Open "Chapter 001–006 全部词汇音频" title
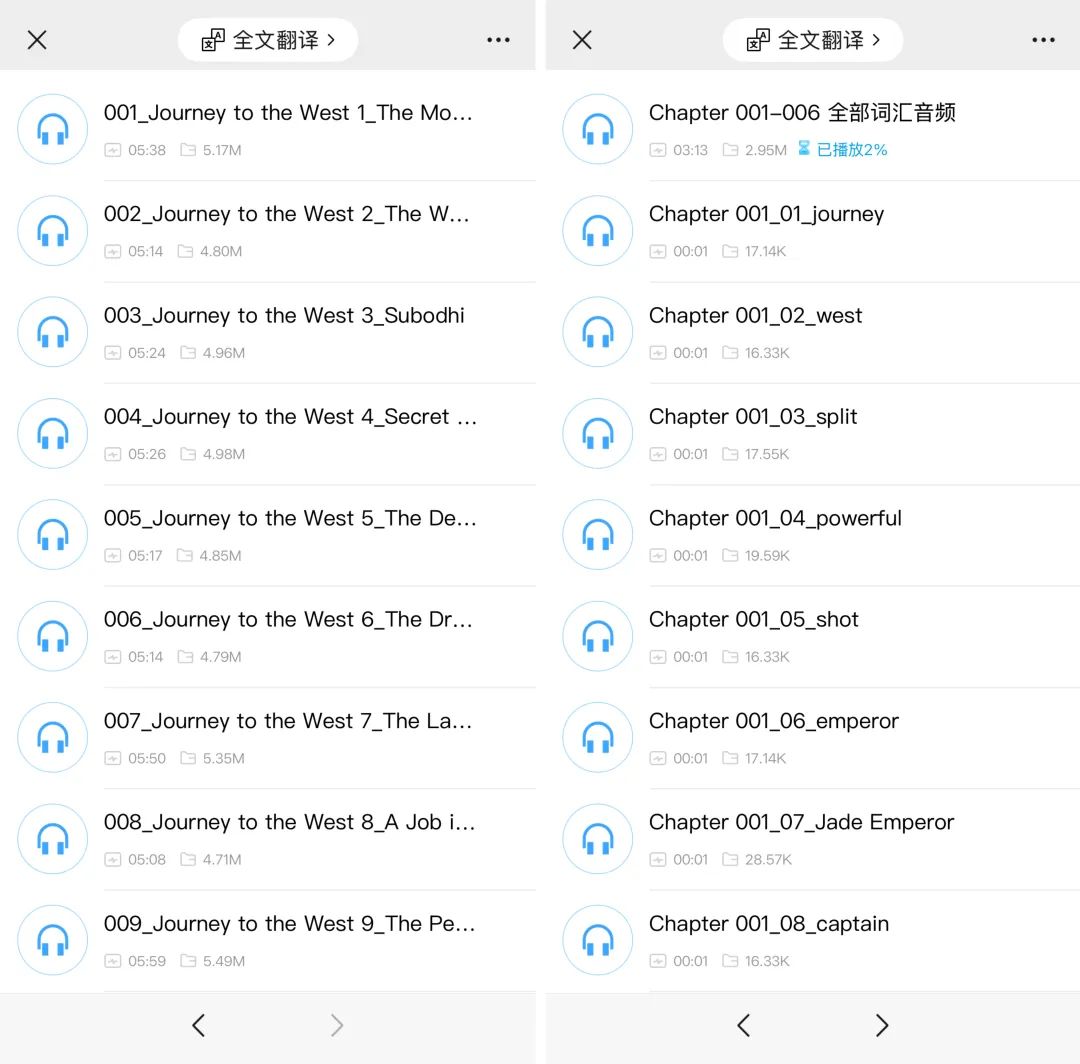This screenshot has width=1080, height=1064. [802, 112]
